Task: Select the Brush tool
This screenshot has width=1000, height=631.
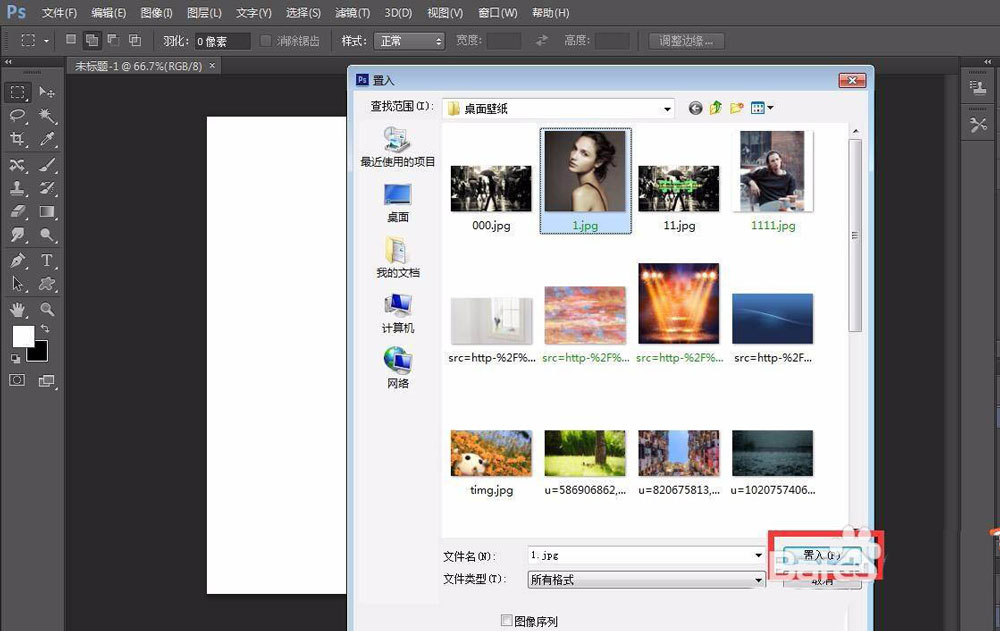Action: (x=47, y=165)
